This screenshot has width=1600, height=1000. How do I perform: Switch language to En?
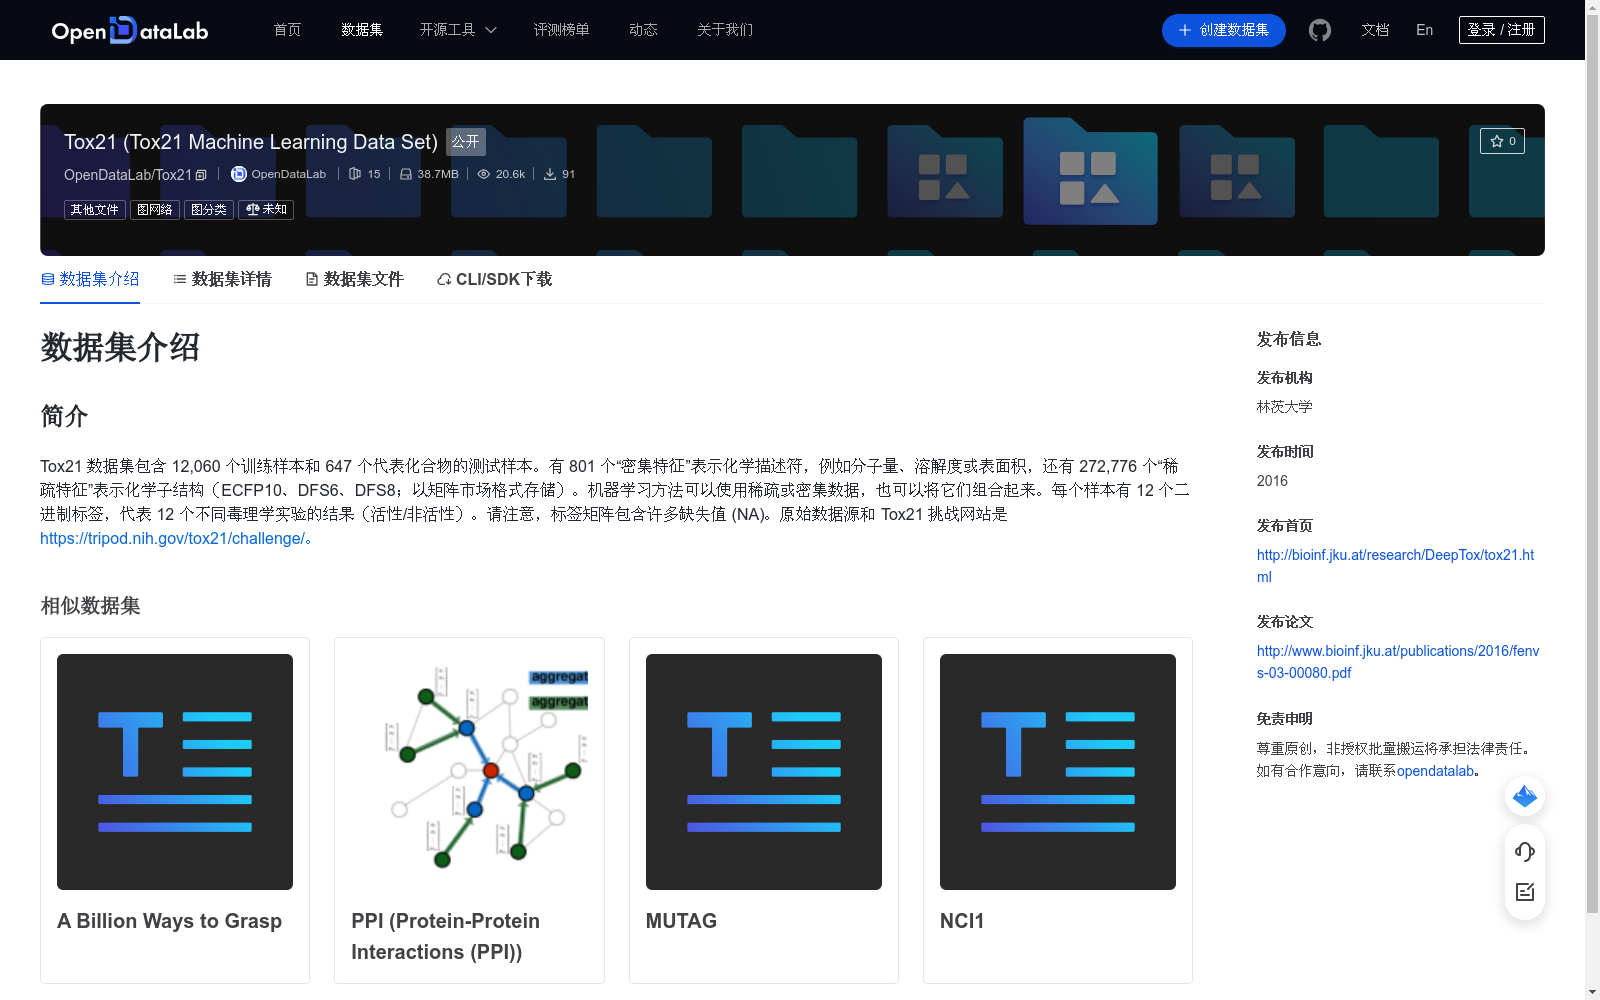pyautogui.click(x=1424, y=30)
